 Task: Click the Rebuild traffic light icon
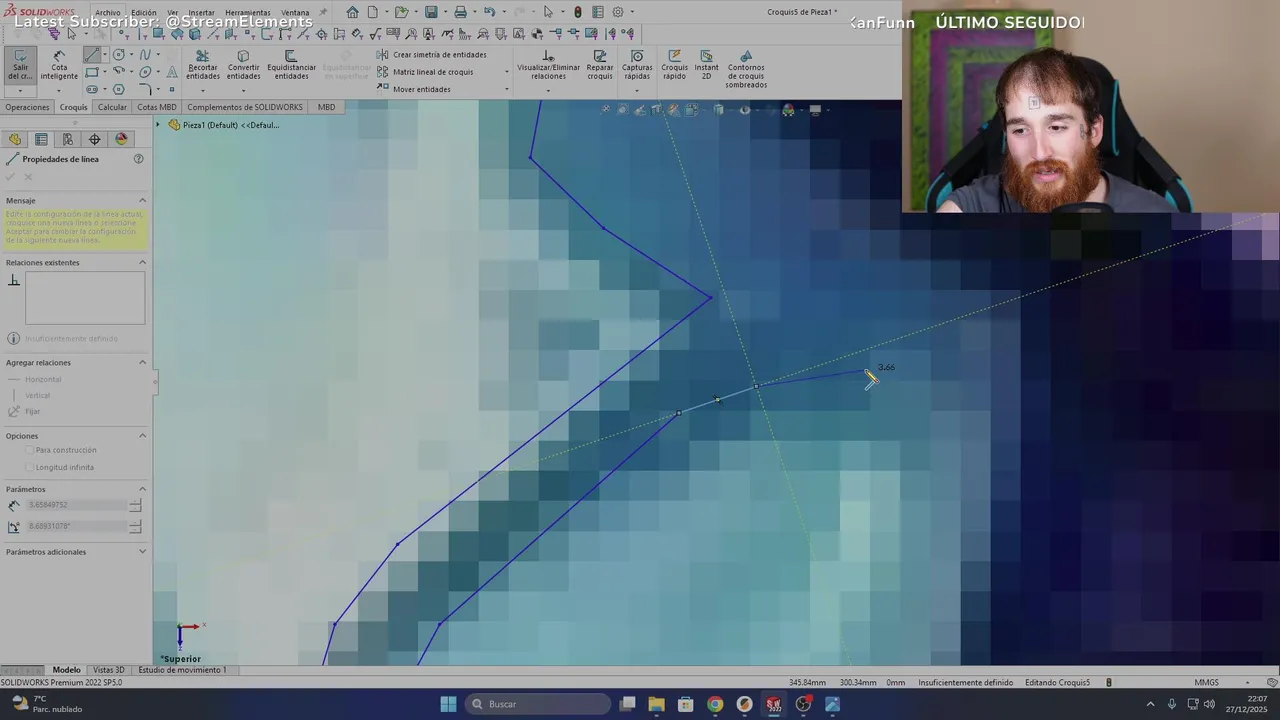point(578,12)
